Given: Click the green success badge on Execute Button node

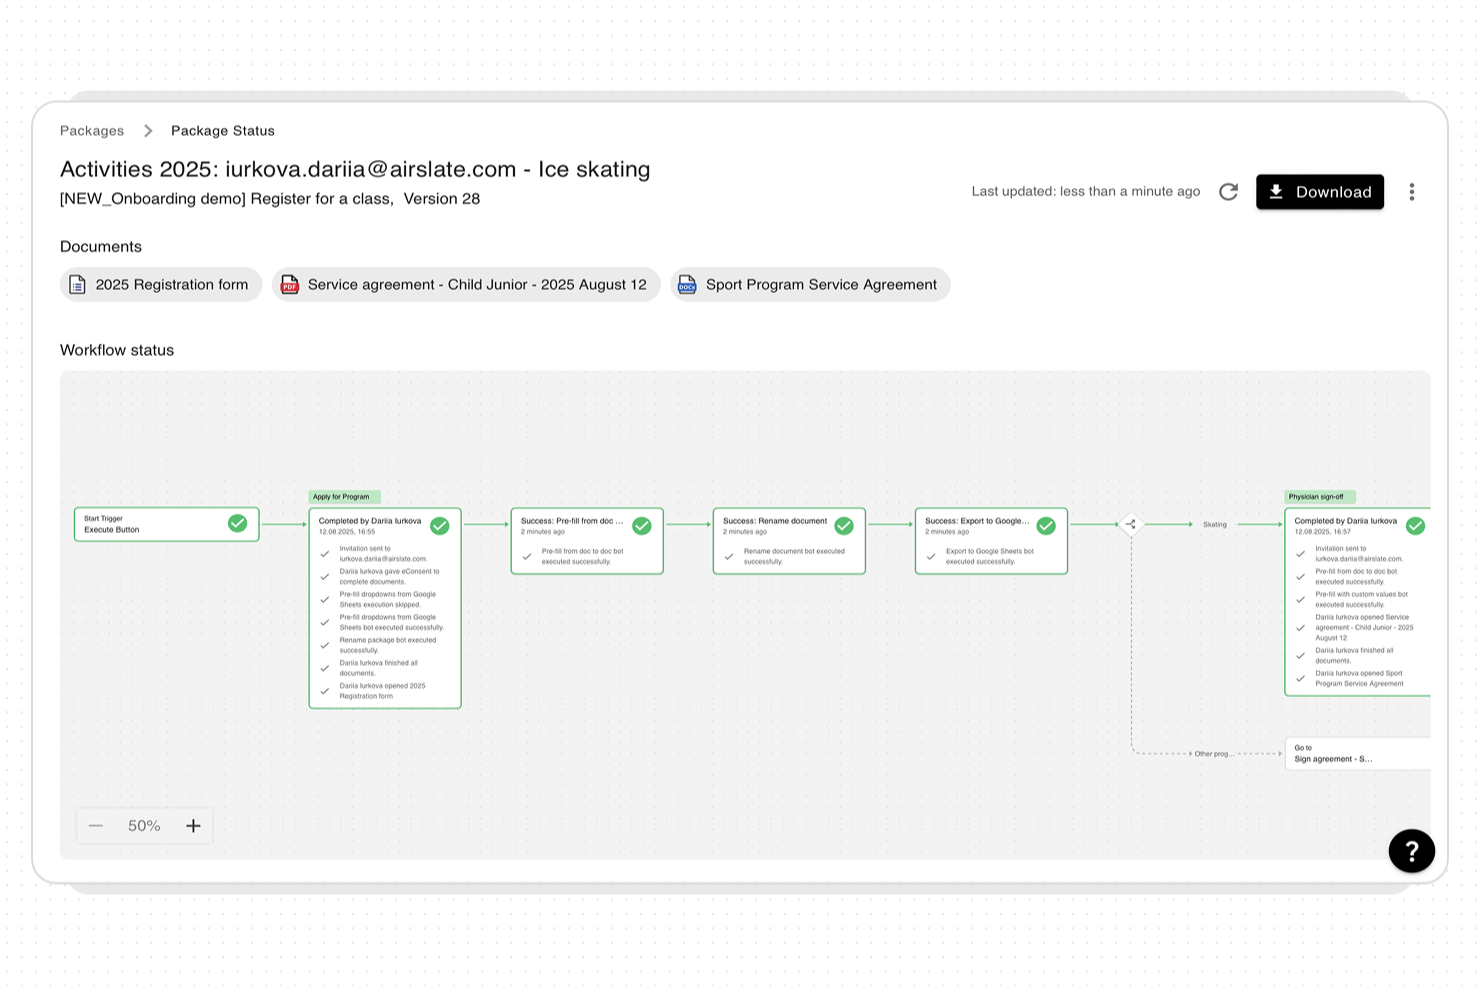Looking at the screenshot, I should coord(238,523).
